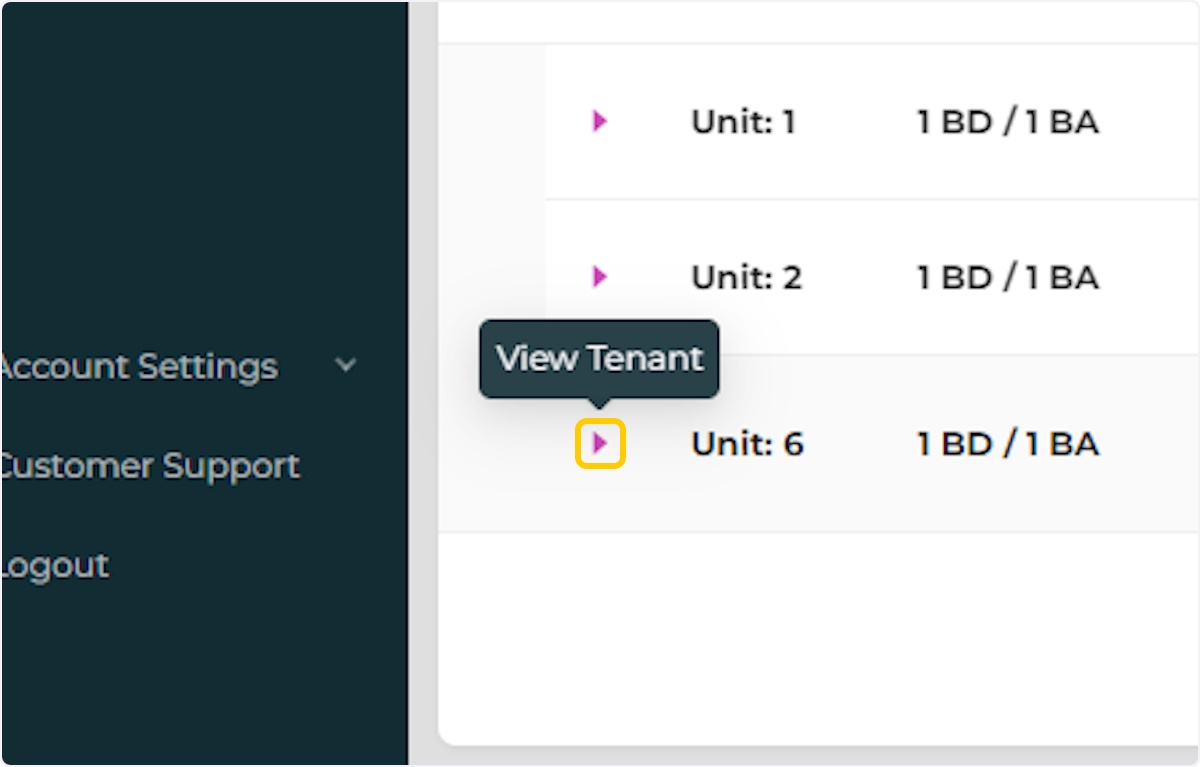
Task: Click the View Tenant tooltip
Action: pos(599,358)
